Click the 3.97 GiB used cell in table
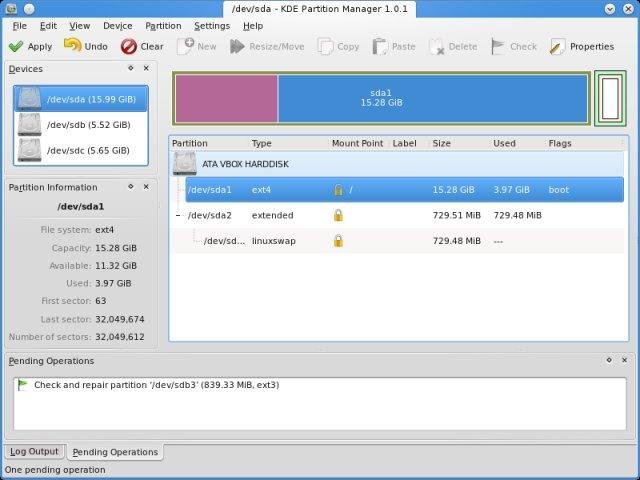This screenshot has width=640, height=480. tap(511, 190)
